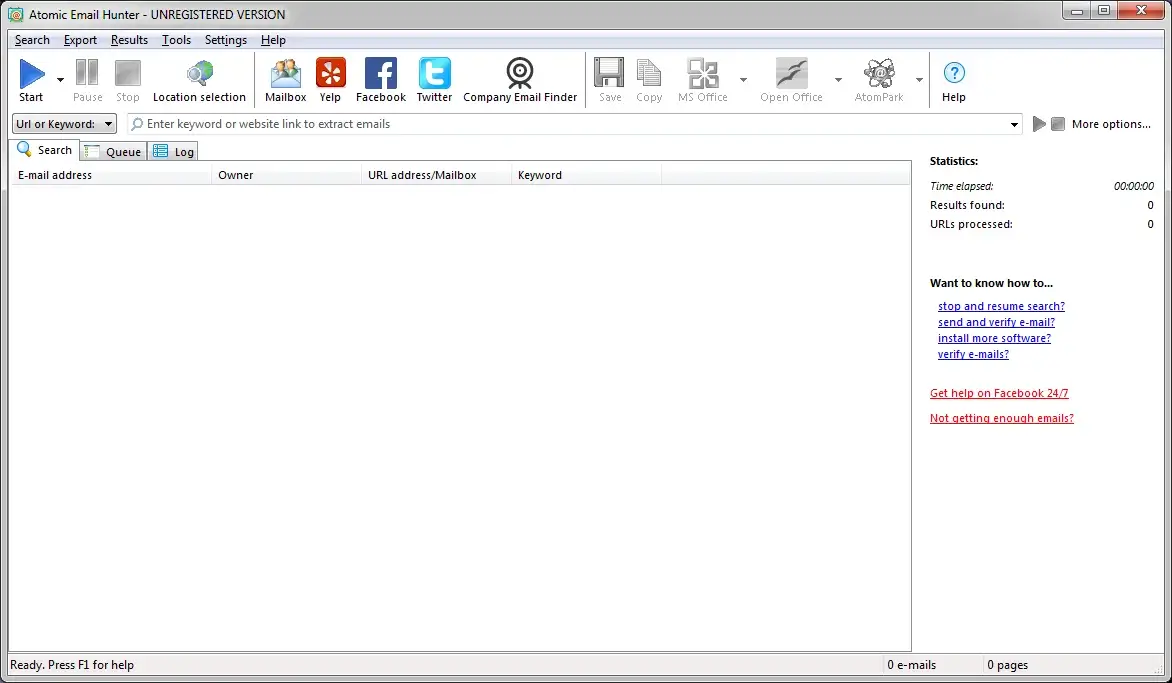The width and height of the screenshot is (1172, 683).
Task: Open the Settings menu
Action: tap(225, 40)
